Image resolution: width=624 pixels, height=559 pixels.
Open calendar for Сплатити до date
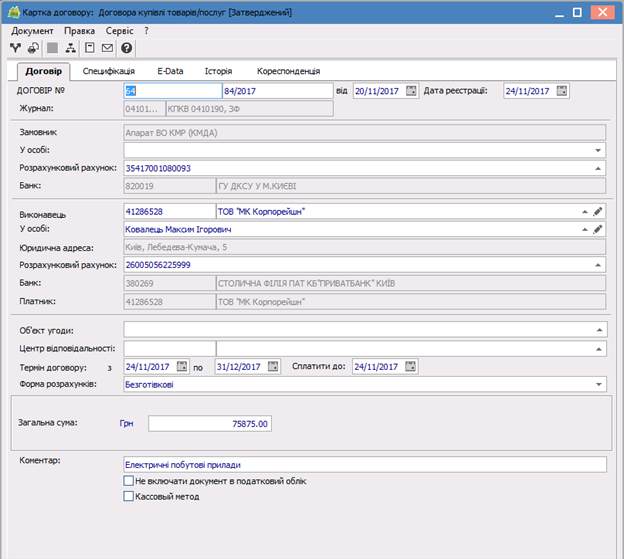click(410, 366)
